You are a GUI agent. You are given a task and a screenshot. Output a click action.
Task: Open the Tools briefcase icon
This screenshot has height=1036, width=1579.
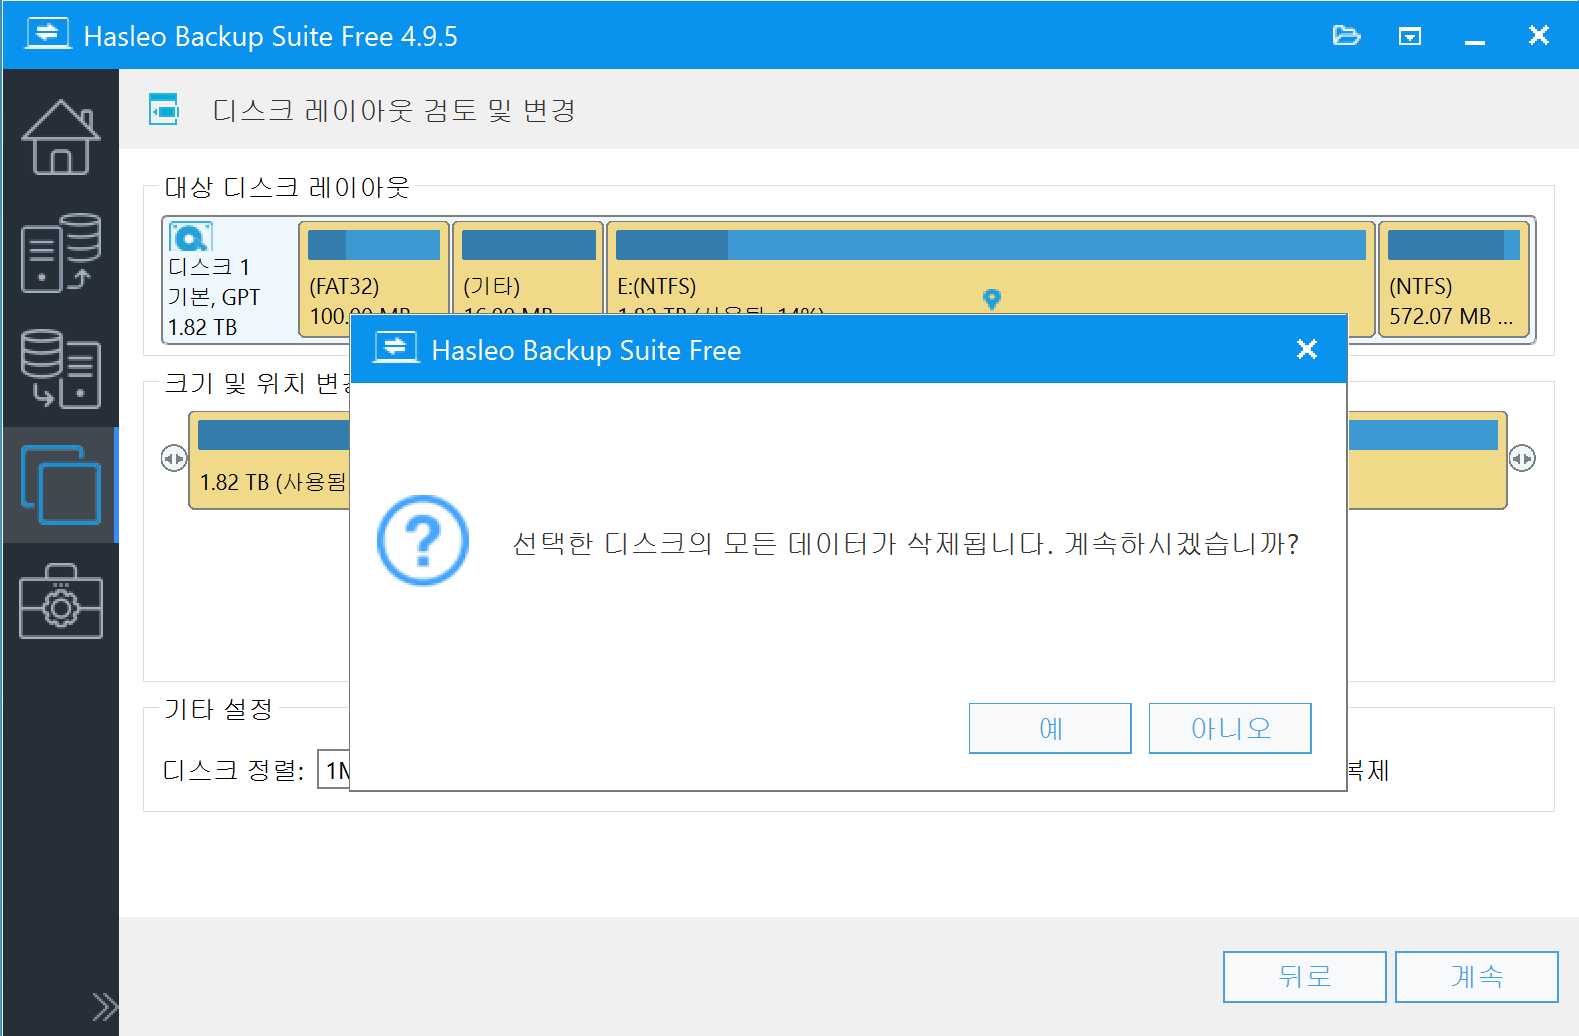point(60,601)
